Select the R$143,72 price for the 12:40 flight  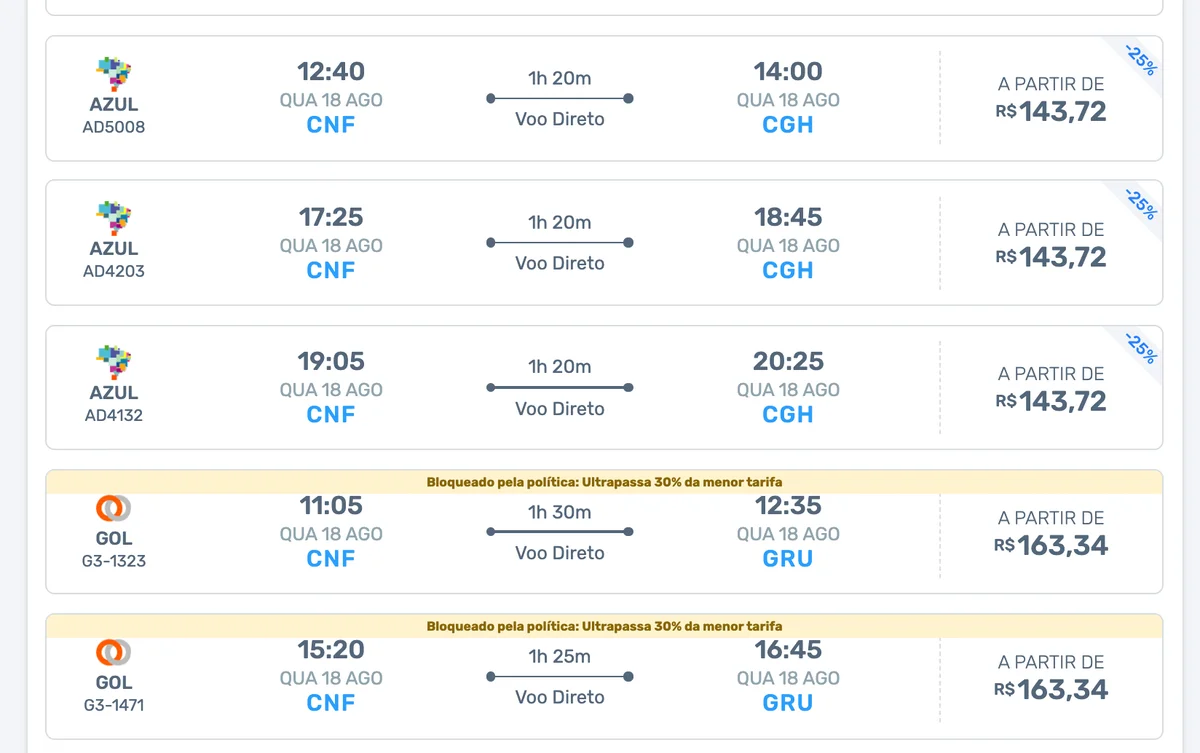coord(1051,112)
